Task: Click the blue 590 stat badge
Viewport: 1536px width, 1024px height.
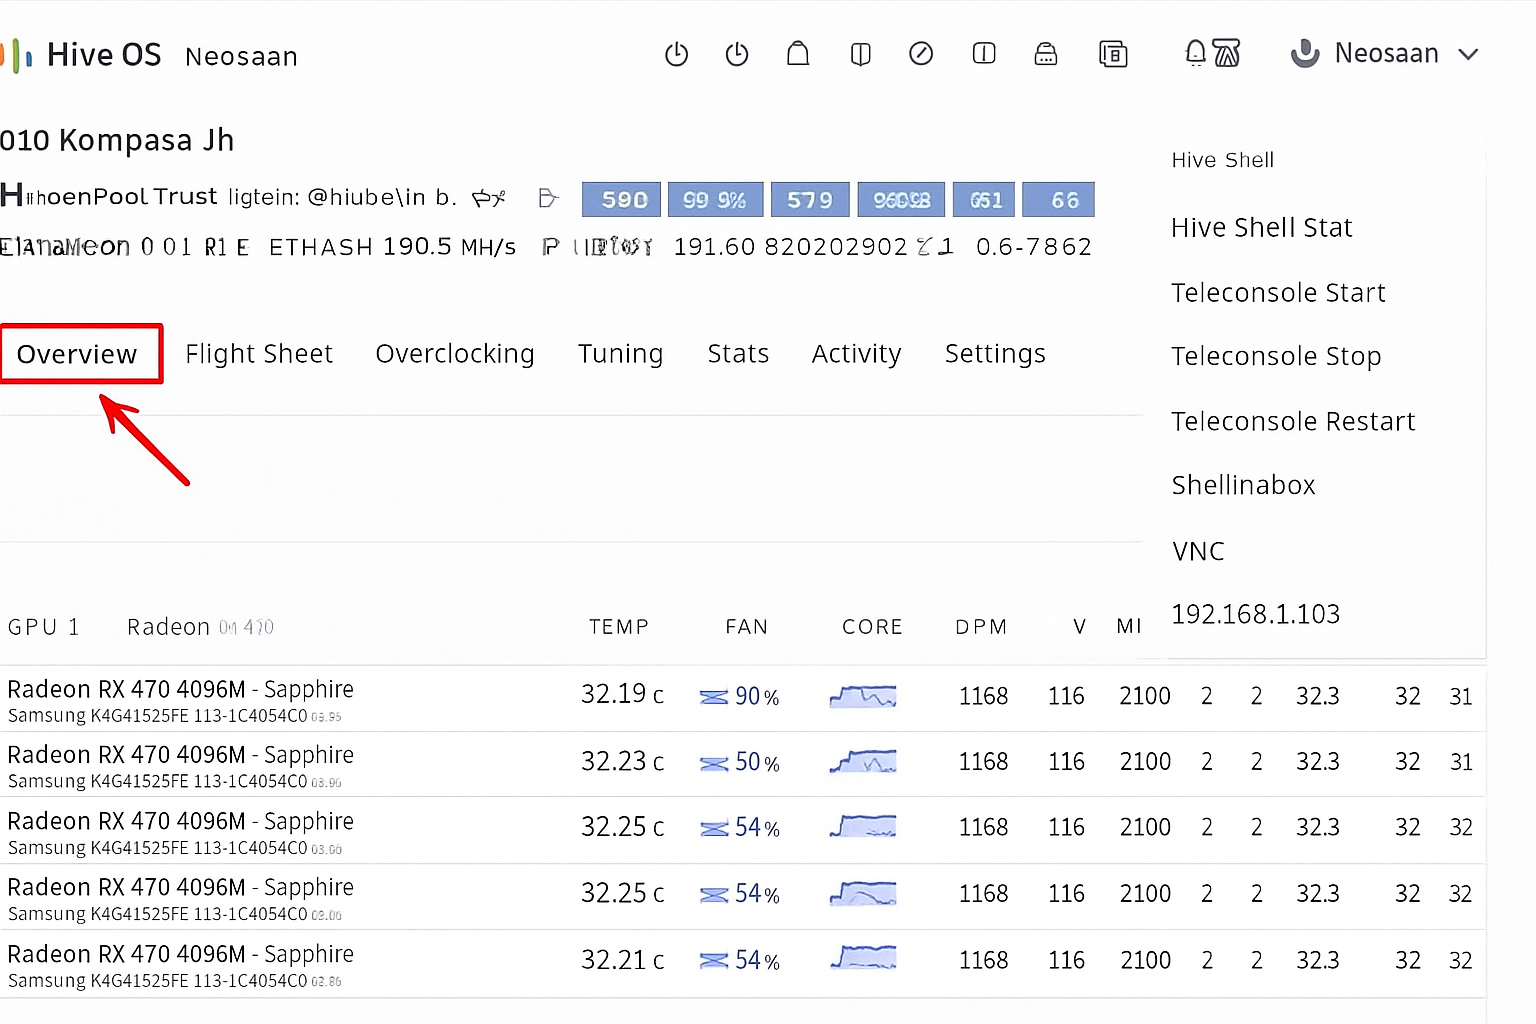Action: click(x=621, y=200)
